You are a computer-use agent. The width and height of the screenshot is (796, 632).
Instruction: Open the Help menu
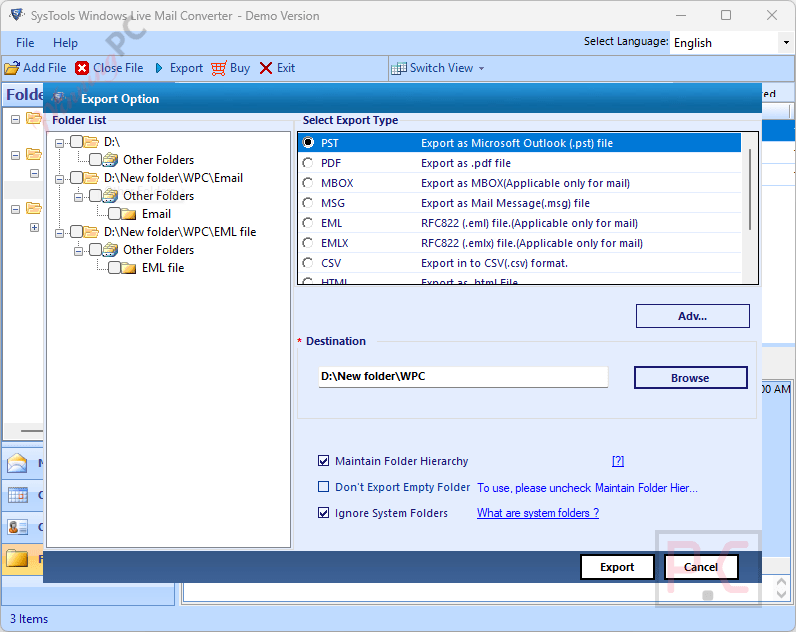pyautogui.click(x=65, y=43)
